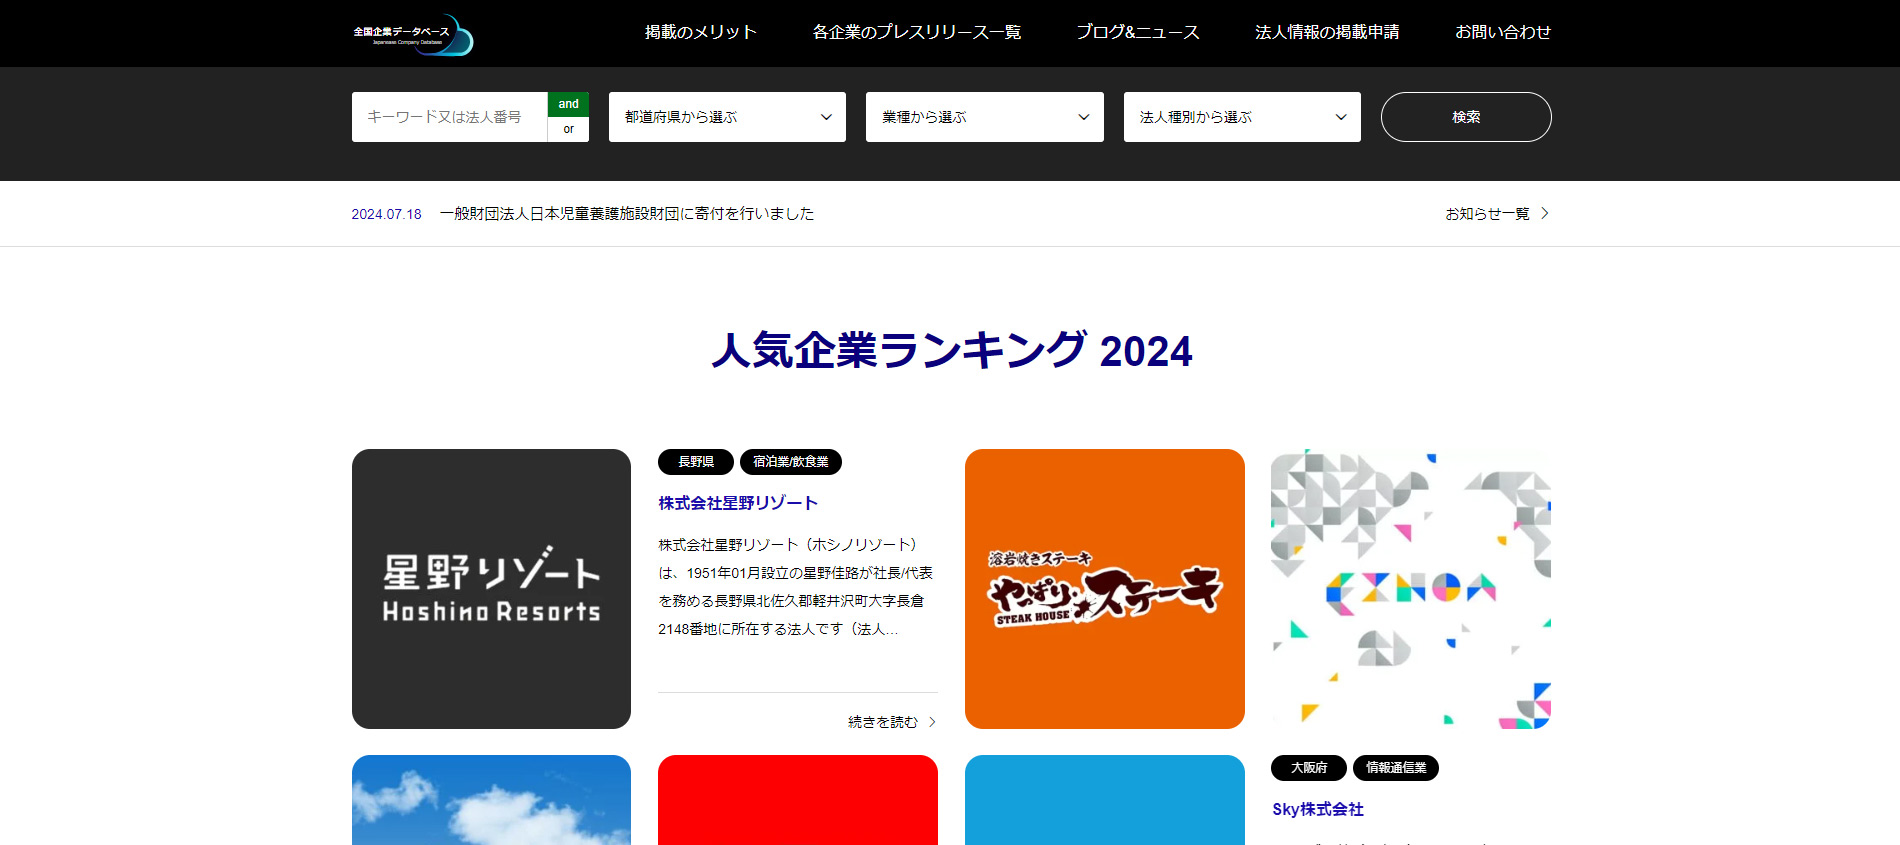Expand 法人種別から選ぶ dropdown

click(x=1242, y=117)
